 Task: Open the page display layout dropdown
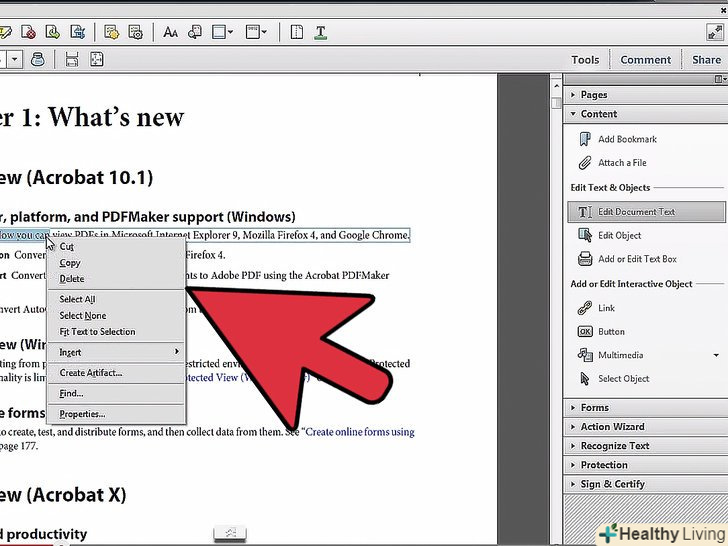[222, 32]
